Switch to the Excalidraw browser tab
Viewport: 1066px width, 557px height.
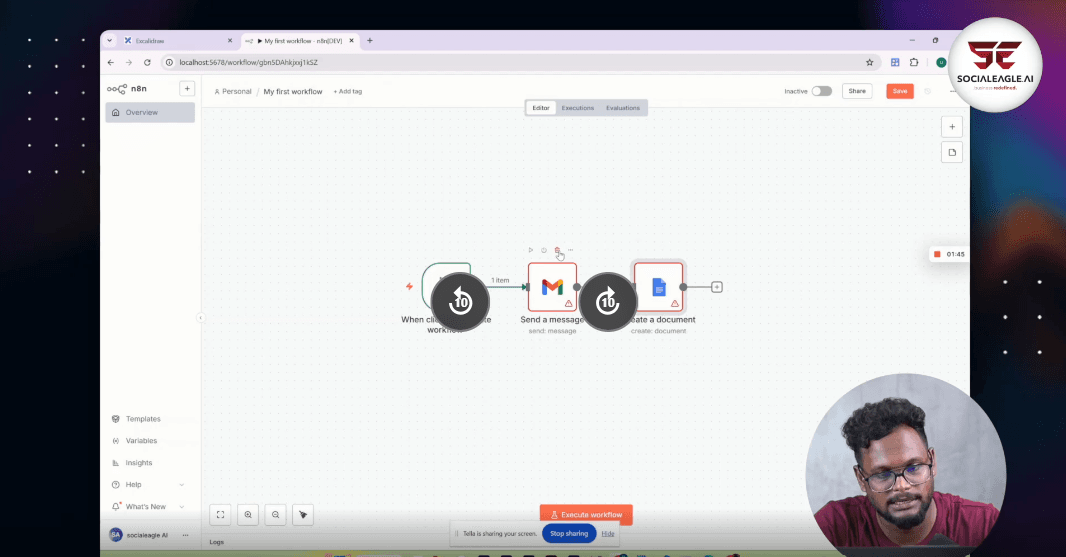(178, 41)
